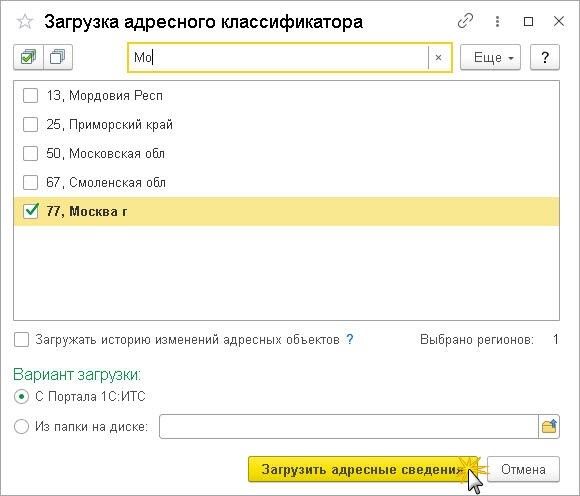Expand the Еще dropdown menu

490,57
